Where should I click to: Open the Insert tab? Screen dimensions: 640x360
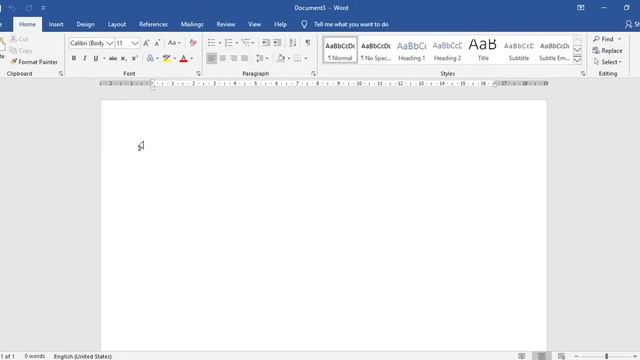pos(56,24)
